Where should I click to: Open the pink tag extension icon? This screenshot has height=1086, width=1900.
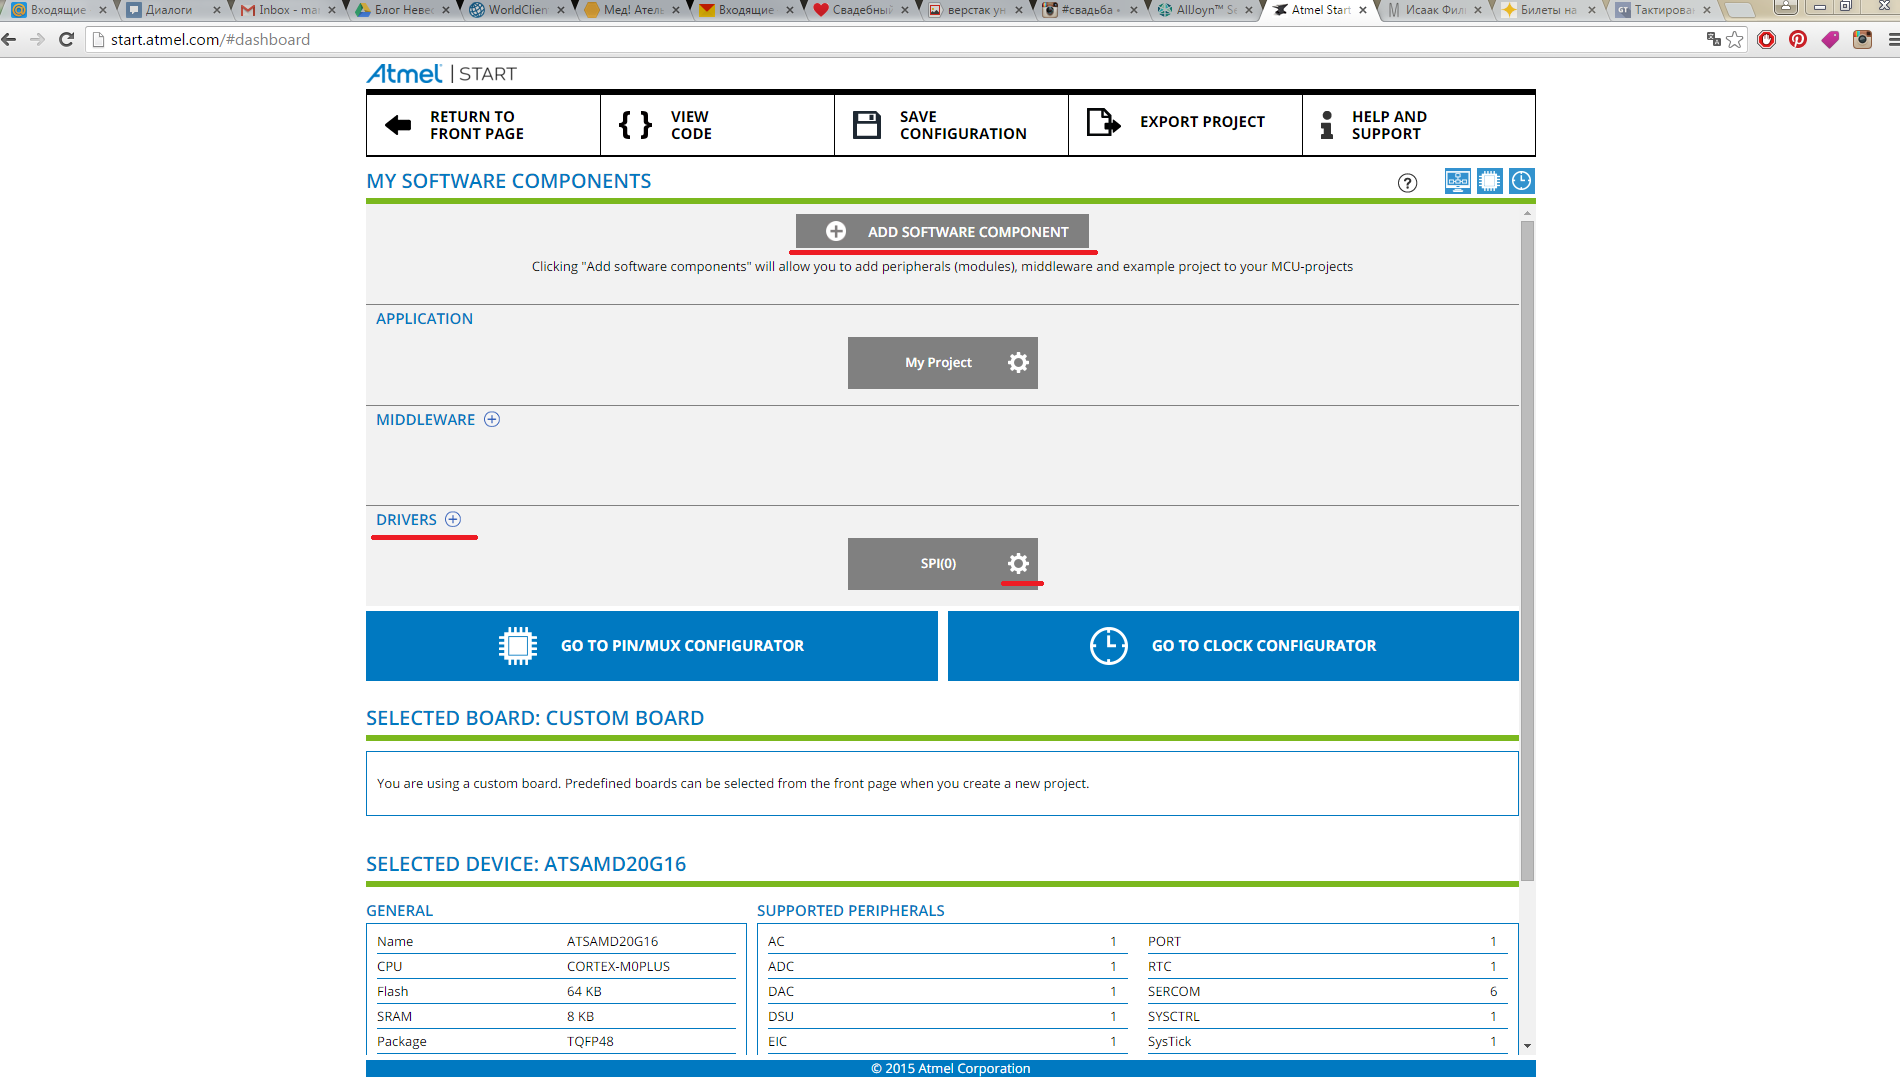pos(1830,40)
